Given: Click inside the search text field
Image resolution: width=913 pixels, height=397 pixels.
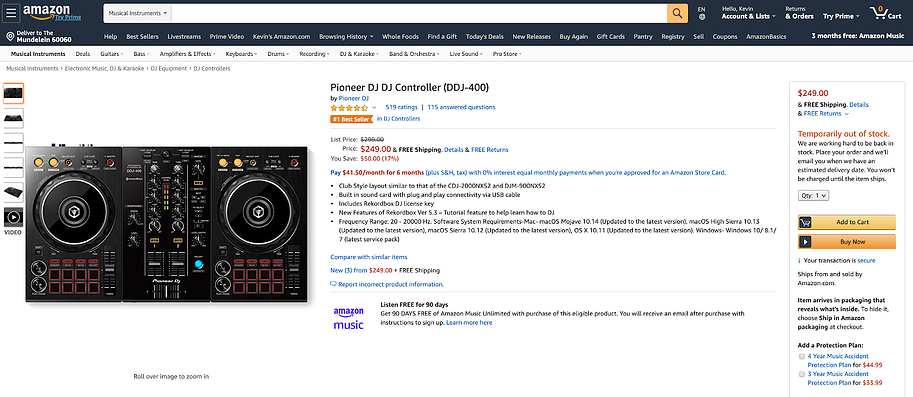Looking at the screenshot, I should point(419,13).
